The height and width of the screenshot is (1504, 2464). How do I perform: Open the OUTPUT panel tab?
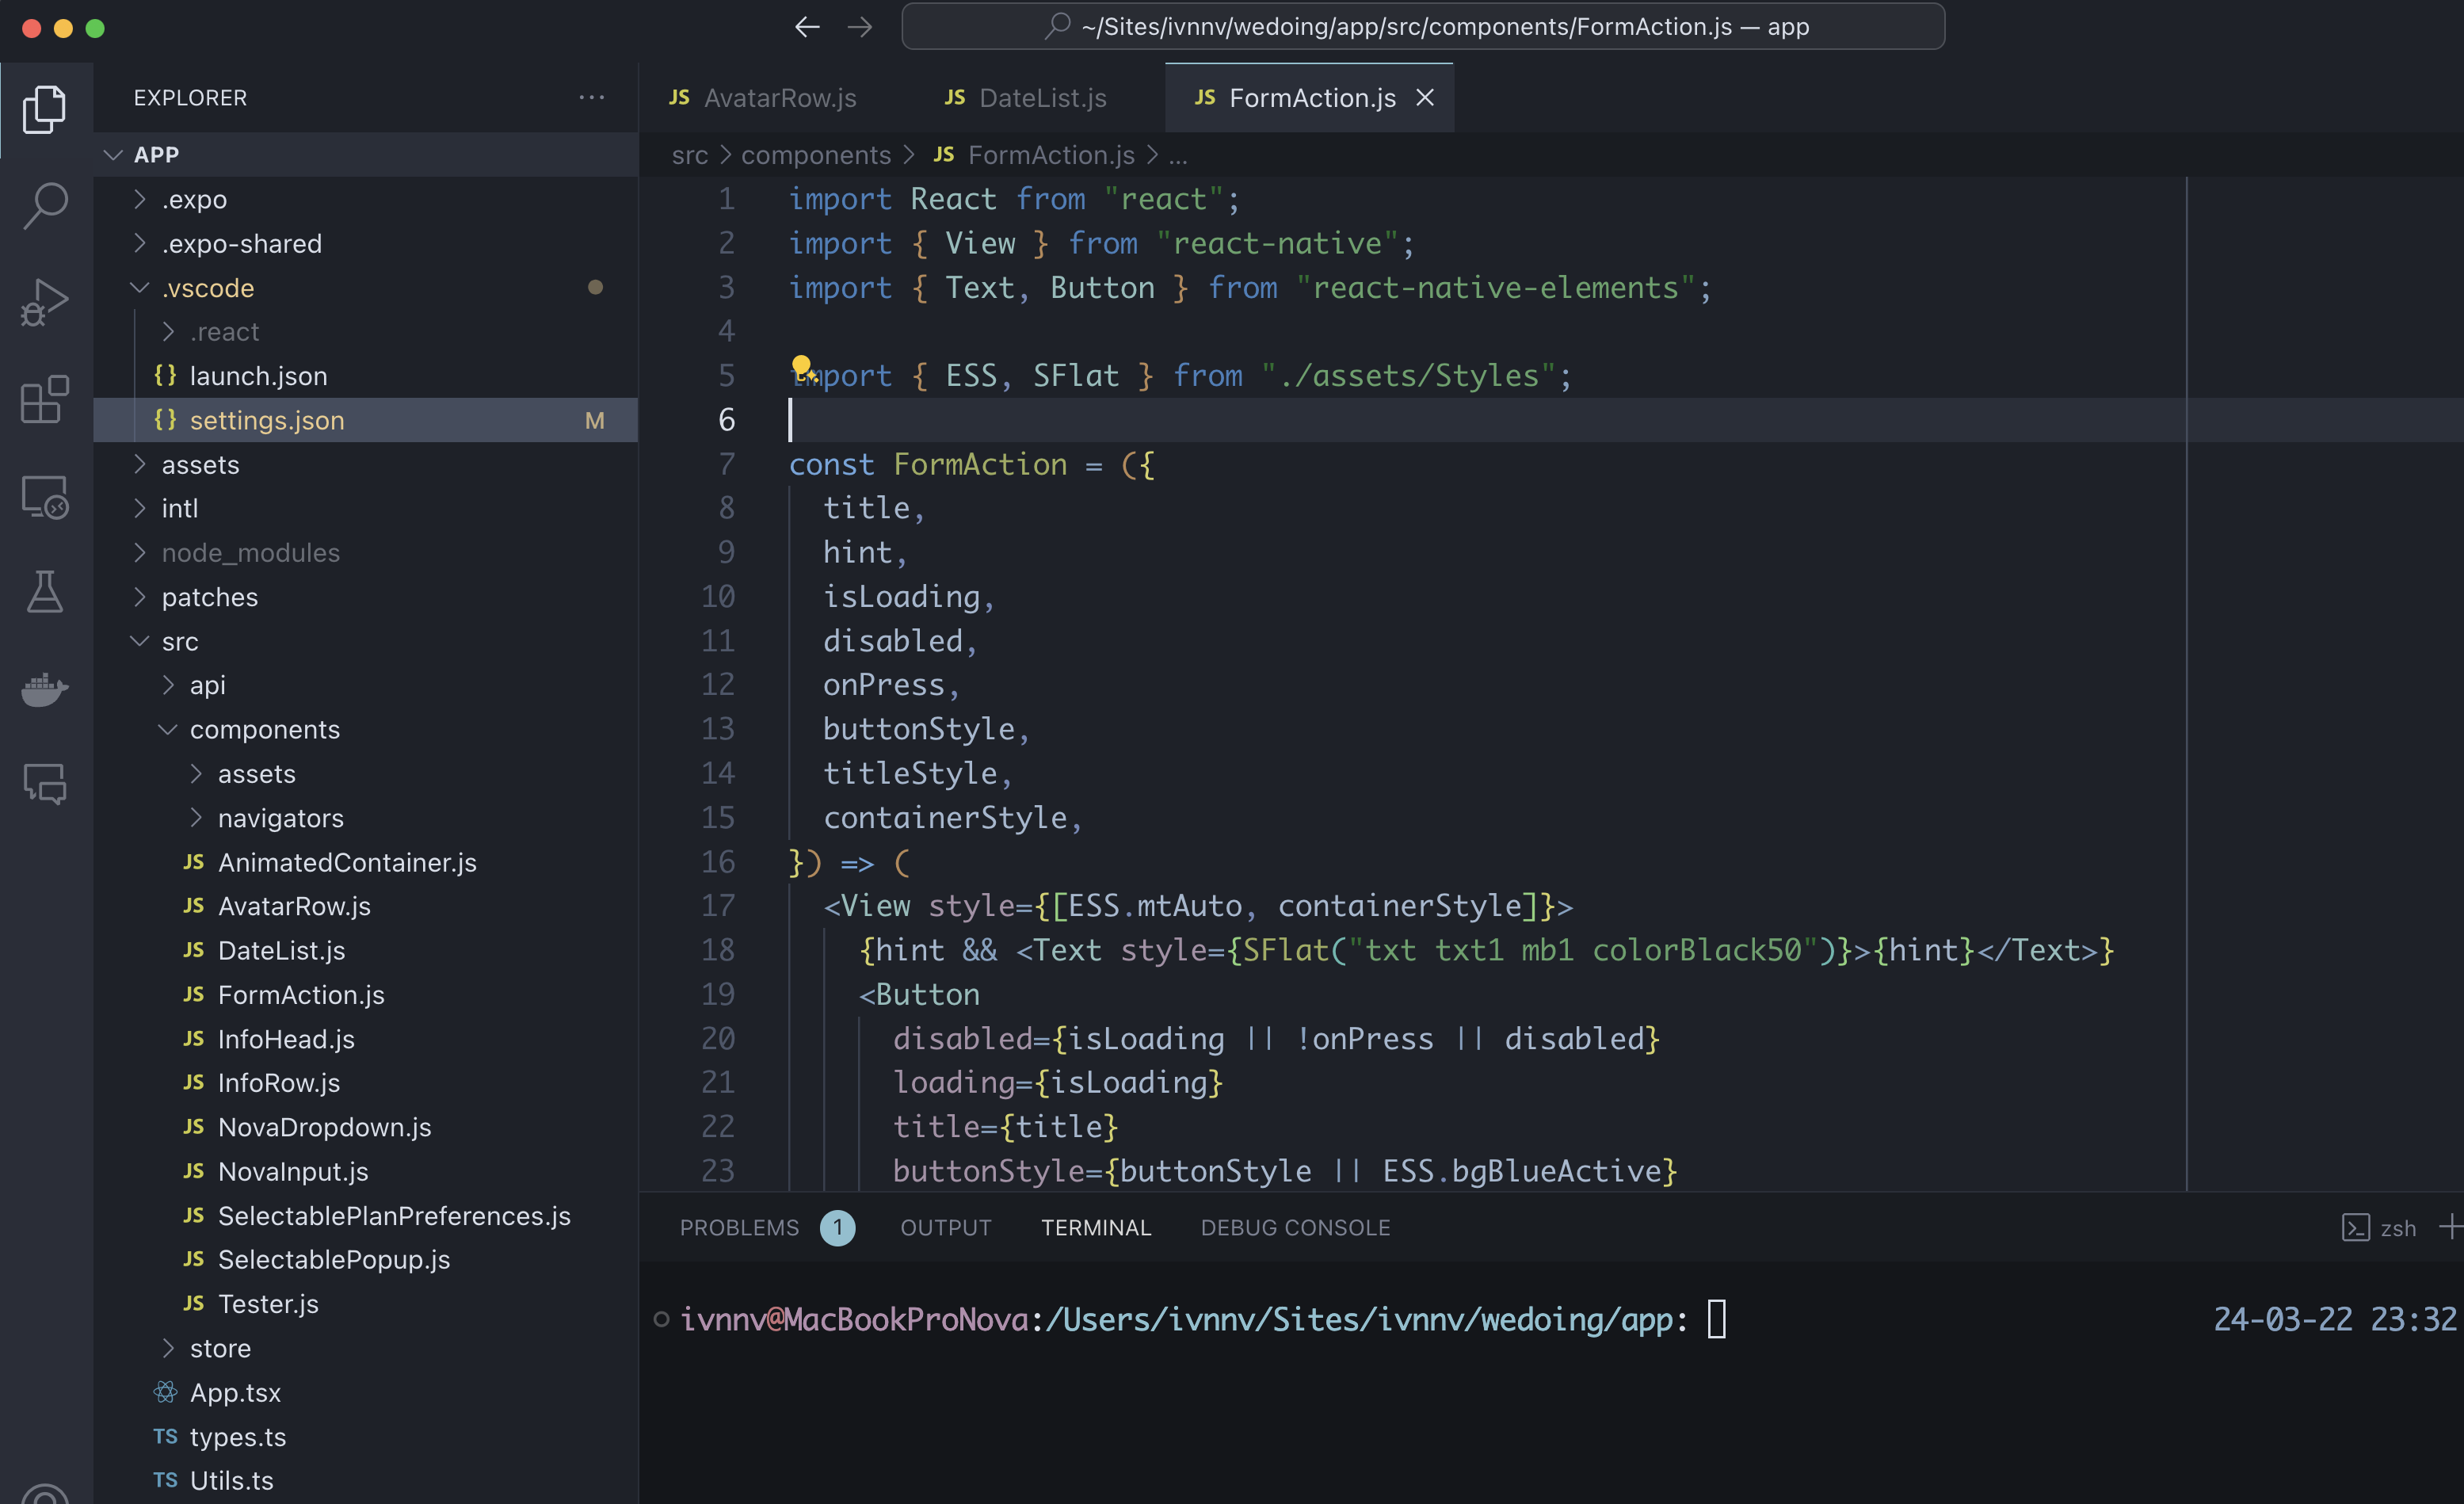[946, 1227]
